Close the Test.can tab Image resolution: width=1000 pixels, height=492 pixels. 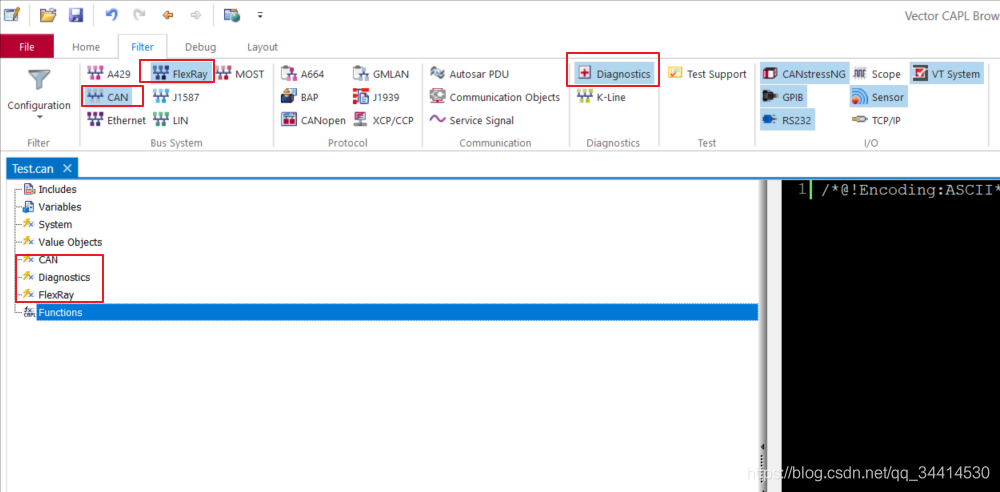point(68,168)
